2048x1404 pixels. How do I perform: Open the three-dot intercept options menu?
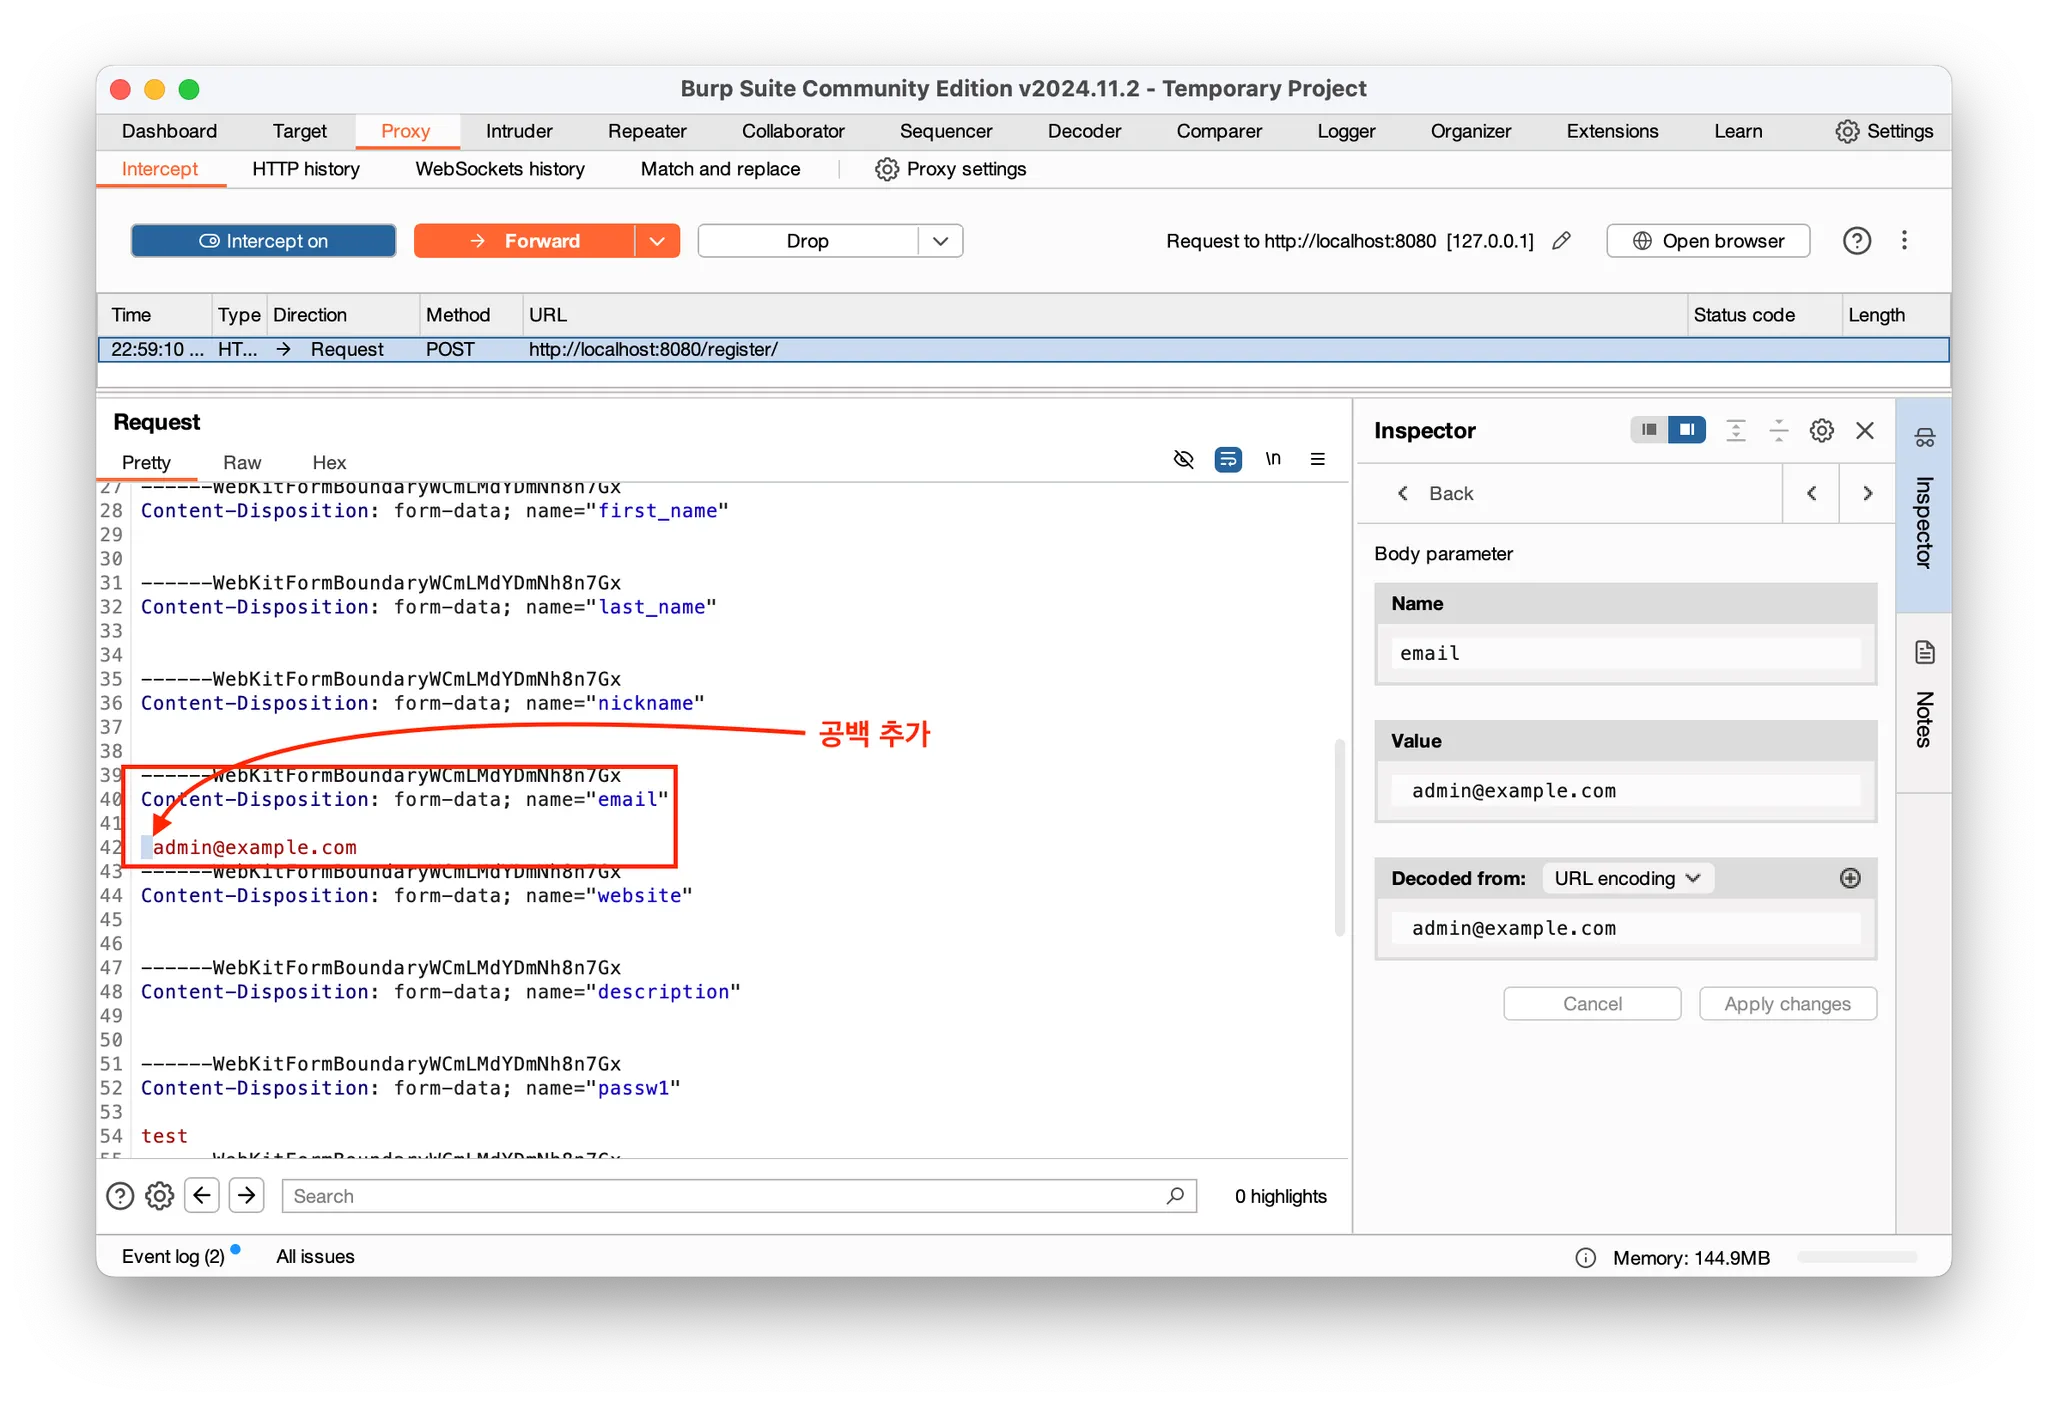[x=1904, y=241]
